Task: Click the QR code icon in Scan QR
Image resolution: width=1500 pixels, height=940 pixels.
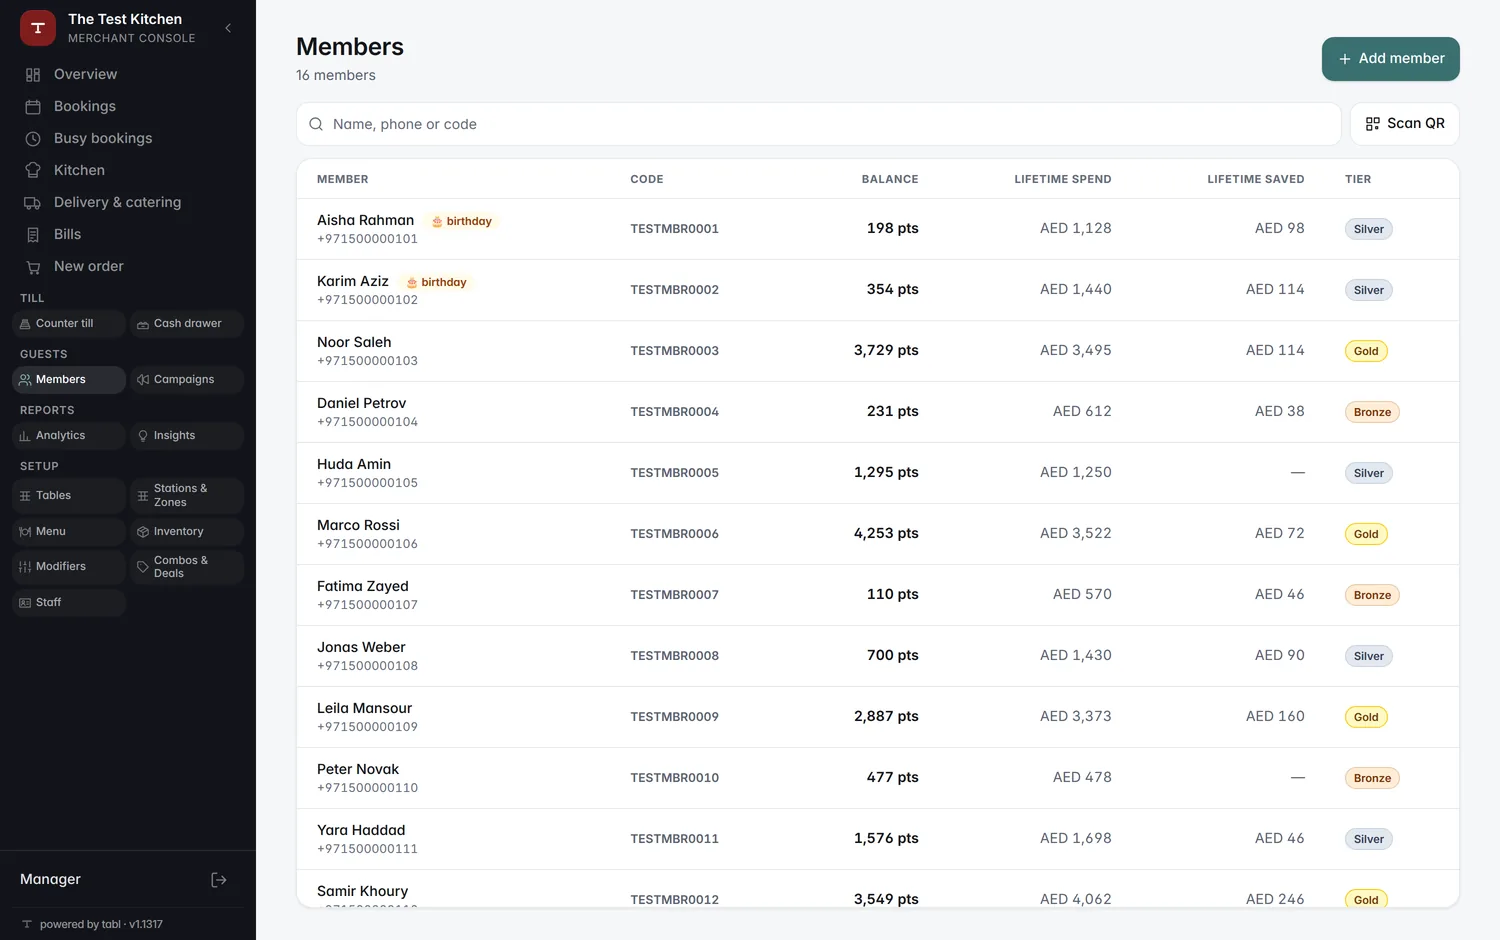Action: click(1373, 124)
